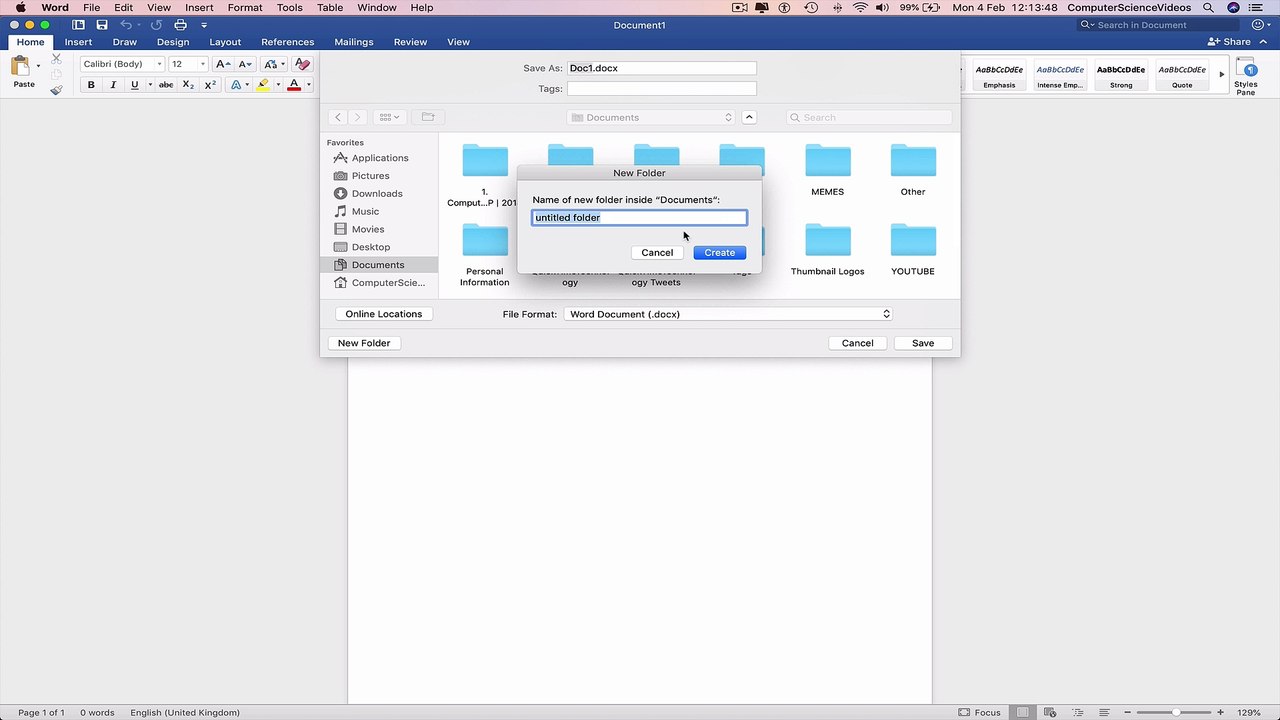Open font colour dropdown arrow
The image size is (1280, 720).
click(308, 85)
